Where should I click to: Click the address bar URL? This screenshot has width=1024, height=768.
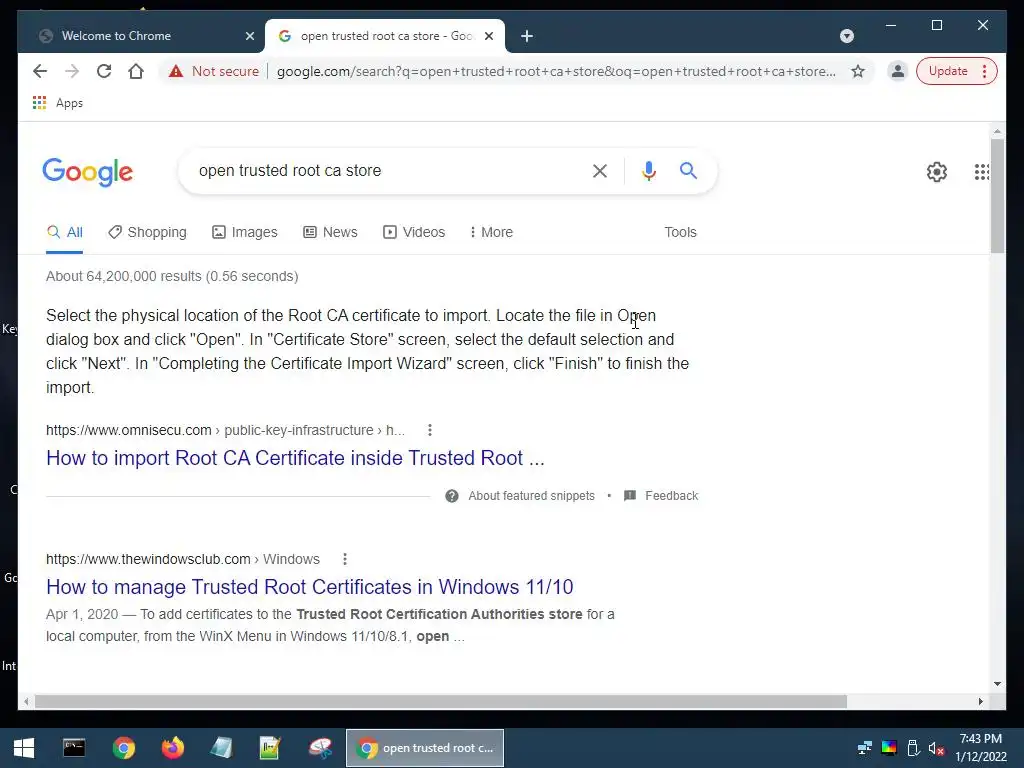556,71
